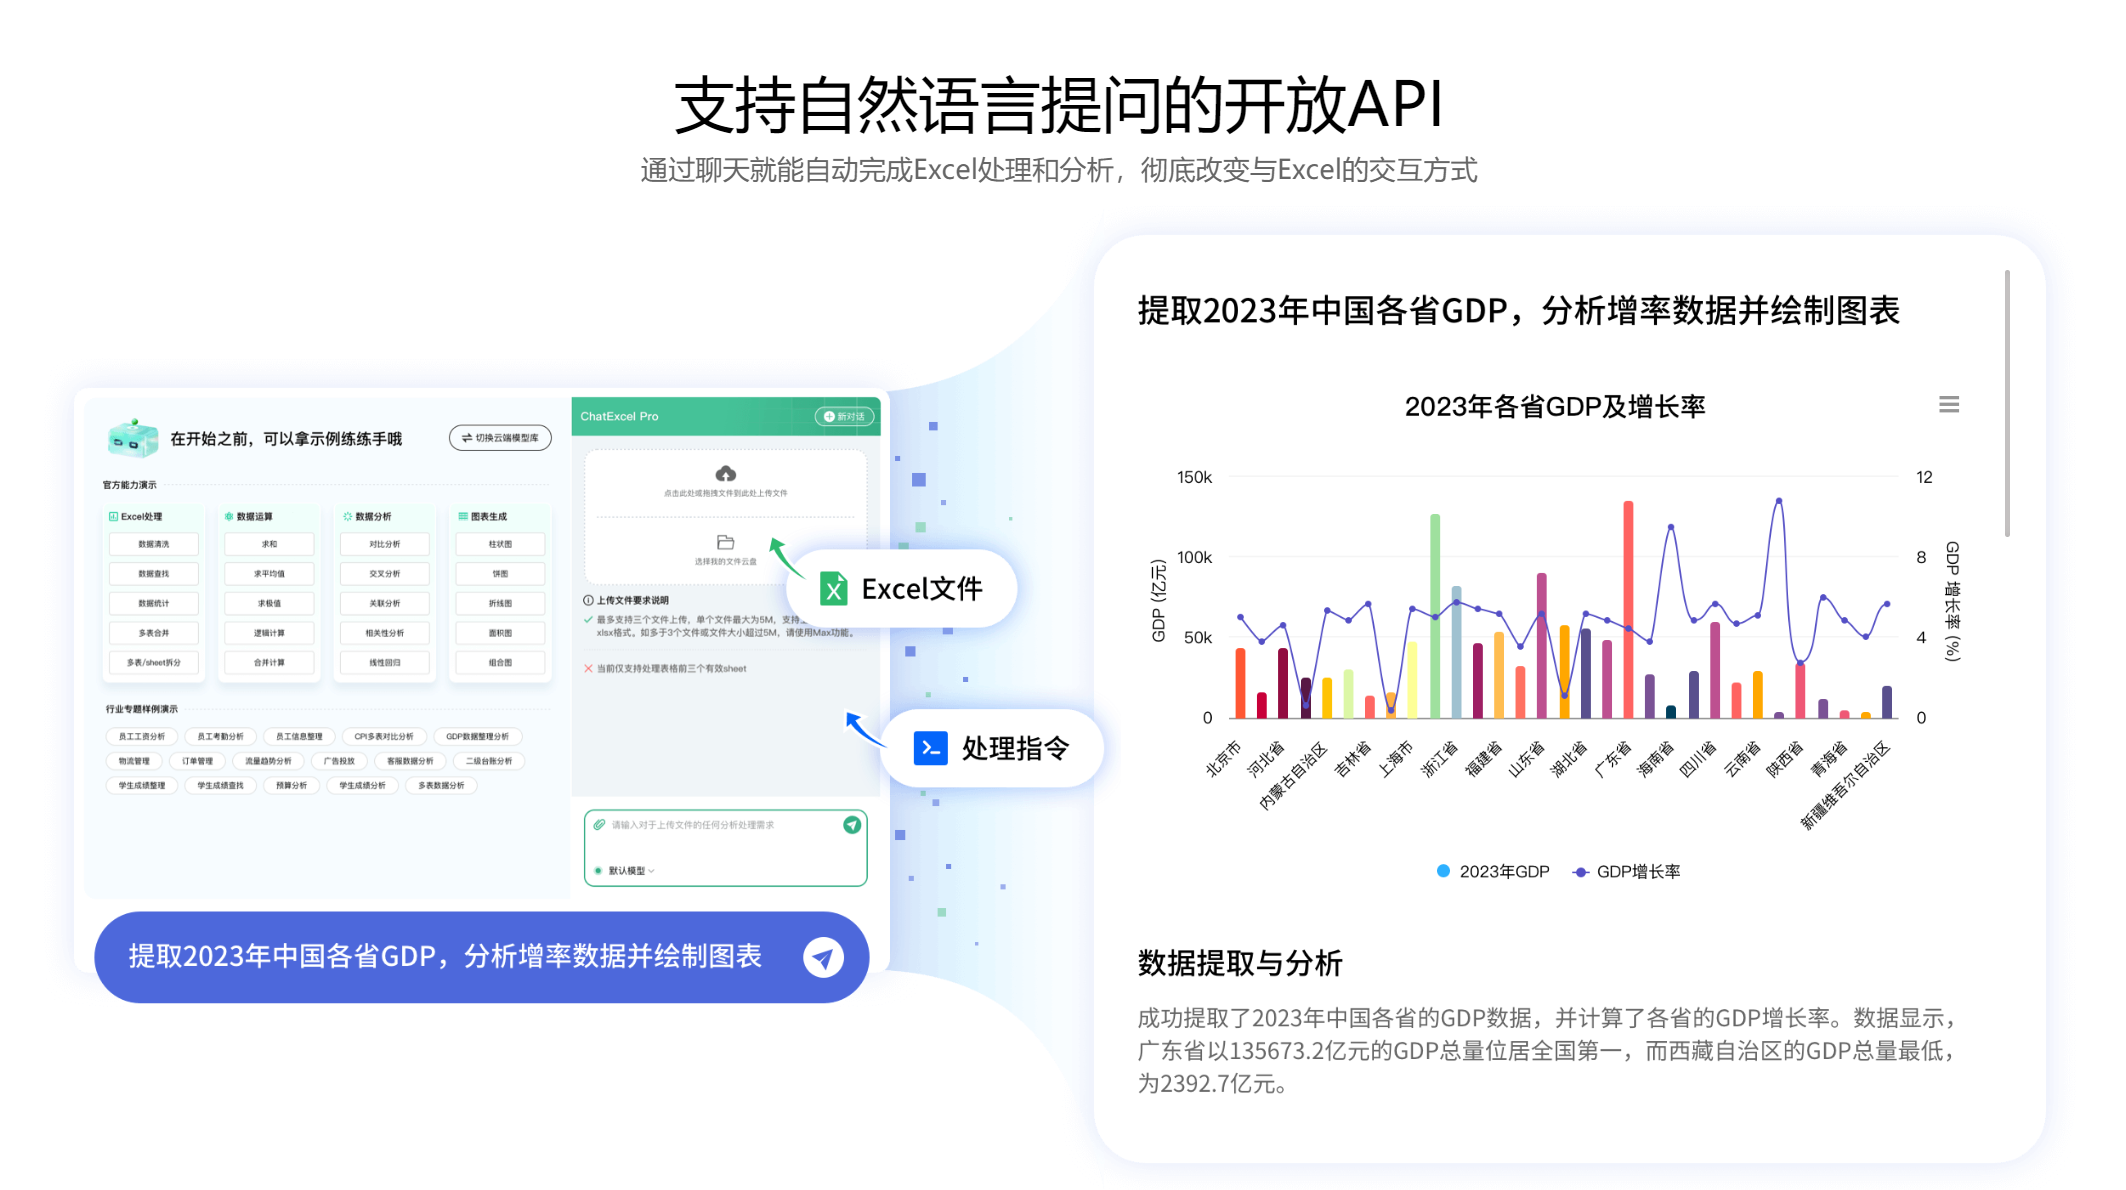Click the paperclip attachment icon in chat input
Viewport: 2126px width, 1190px height.
pyautogui.click(x=600, y=824)
